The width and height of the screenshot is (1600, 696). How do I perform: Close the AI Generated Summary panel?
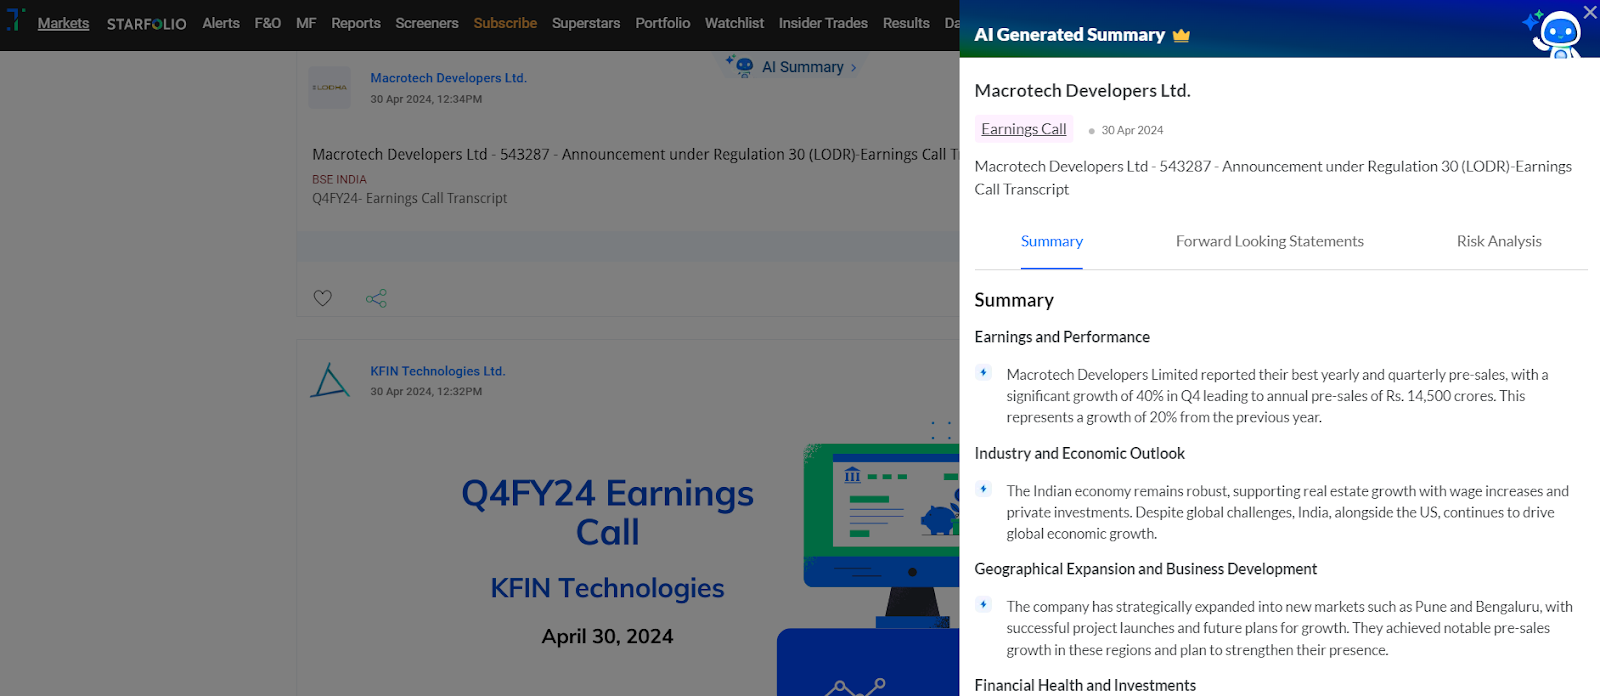pyautogui.click(x=1590, y=12)
